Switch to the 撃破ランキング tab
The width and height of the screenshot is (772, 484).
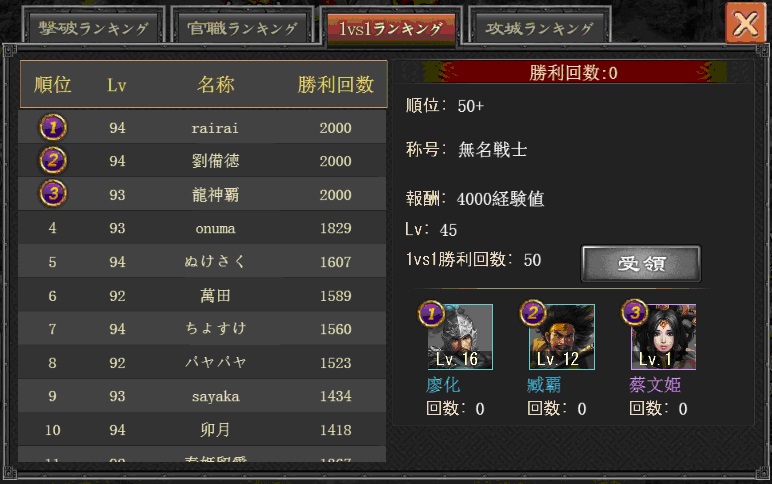(x=94, y=28)
